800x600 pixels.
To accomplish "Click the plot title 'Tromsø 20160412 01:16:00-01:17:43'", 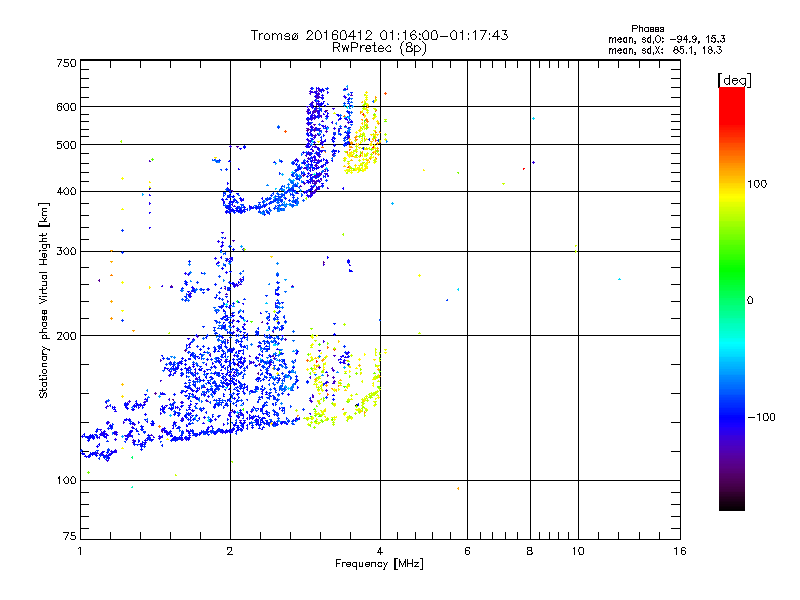I will (379, 35).
